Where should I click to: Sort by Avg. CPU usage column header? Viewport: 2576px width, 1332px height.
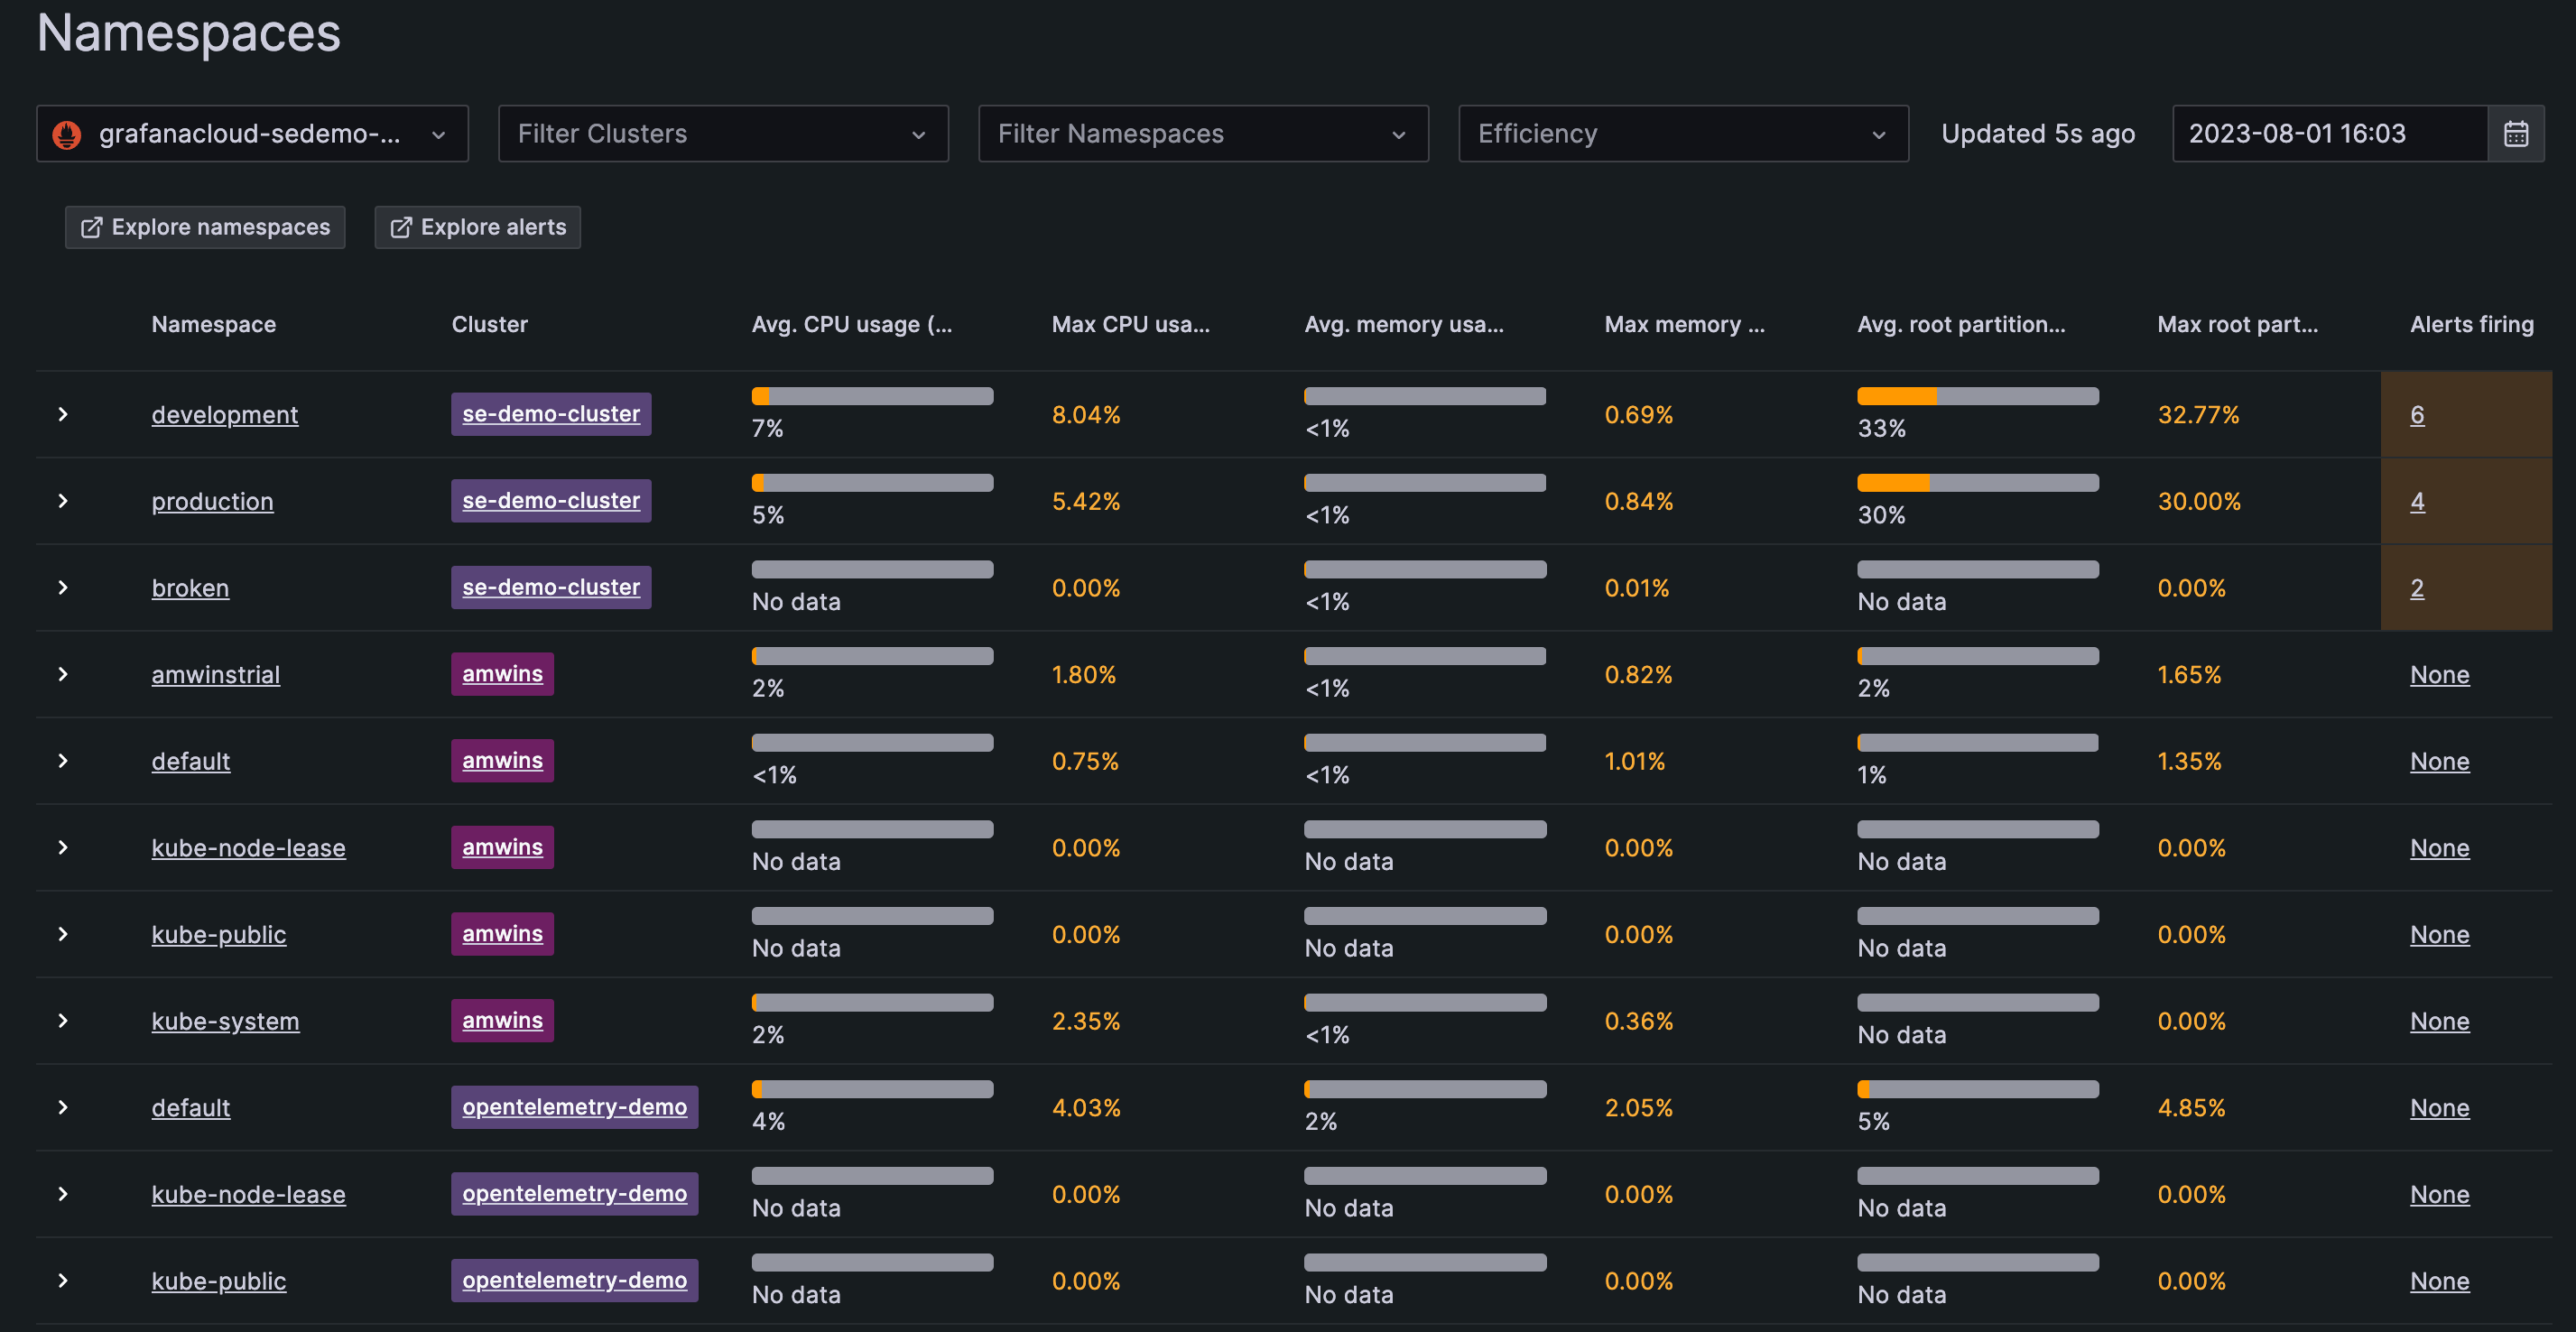(x=852, y=324)
